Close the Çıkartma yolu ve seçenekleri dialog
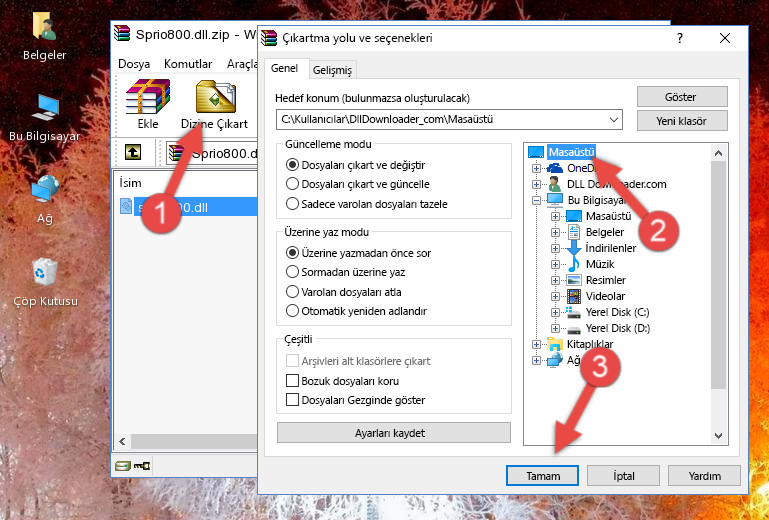The width and height of the screenshot is (769, 520). pyautogui.click(x=725, y=38)
